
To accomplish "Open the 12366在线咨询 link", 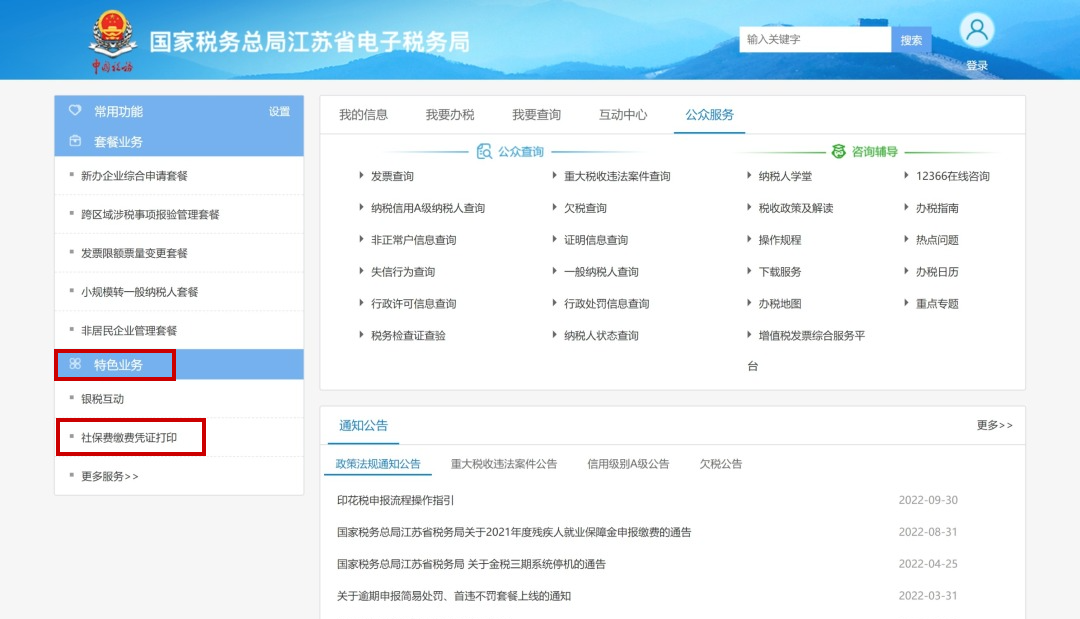I will tap(953, 176).
